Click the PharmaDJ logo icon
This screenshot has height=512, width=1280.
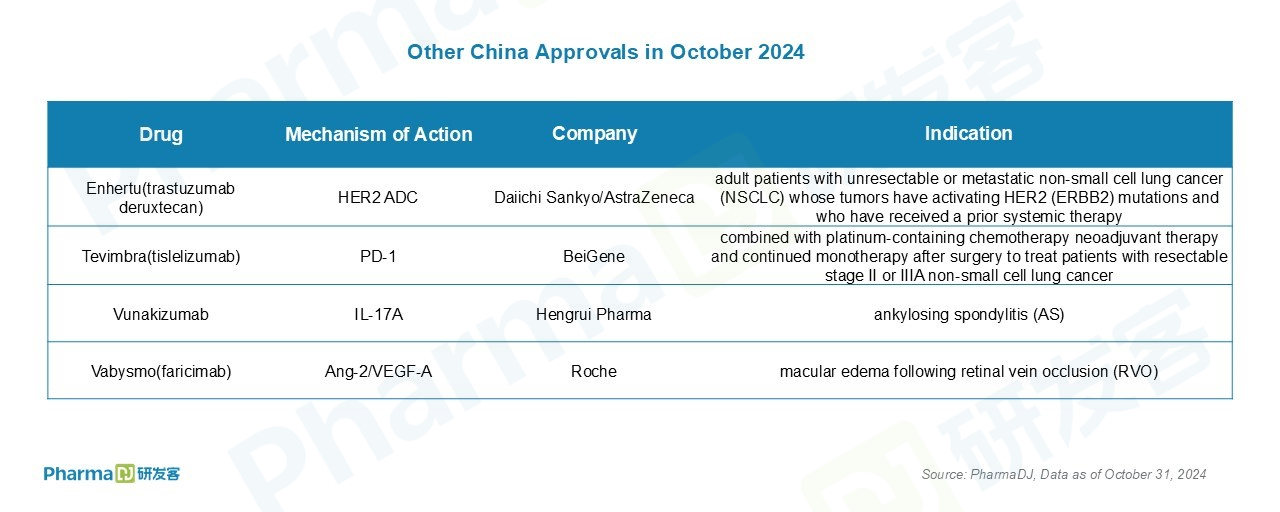(x=112, y=474)
